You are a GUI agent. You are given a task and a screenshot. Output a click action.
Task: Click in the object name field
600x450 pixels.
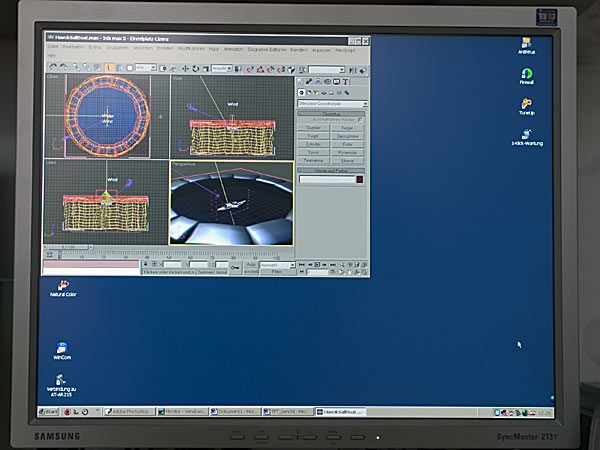[x=327, y=179]
